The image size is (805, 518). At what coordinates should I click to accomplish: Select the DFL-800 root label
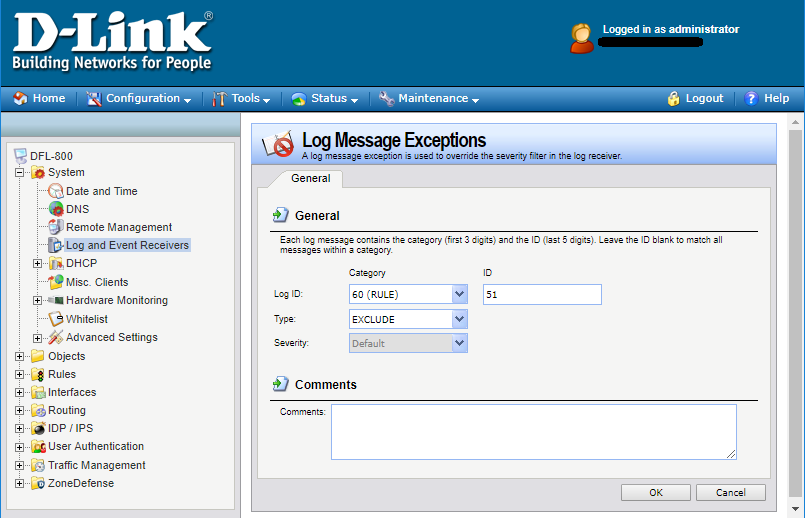[51, 156]
